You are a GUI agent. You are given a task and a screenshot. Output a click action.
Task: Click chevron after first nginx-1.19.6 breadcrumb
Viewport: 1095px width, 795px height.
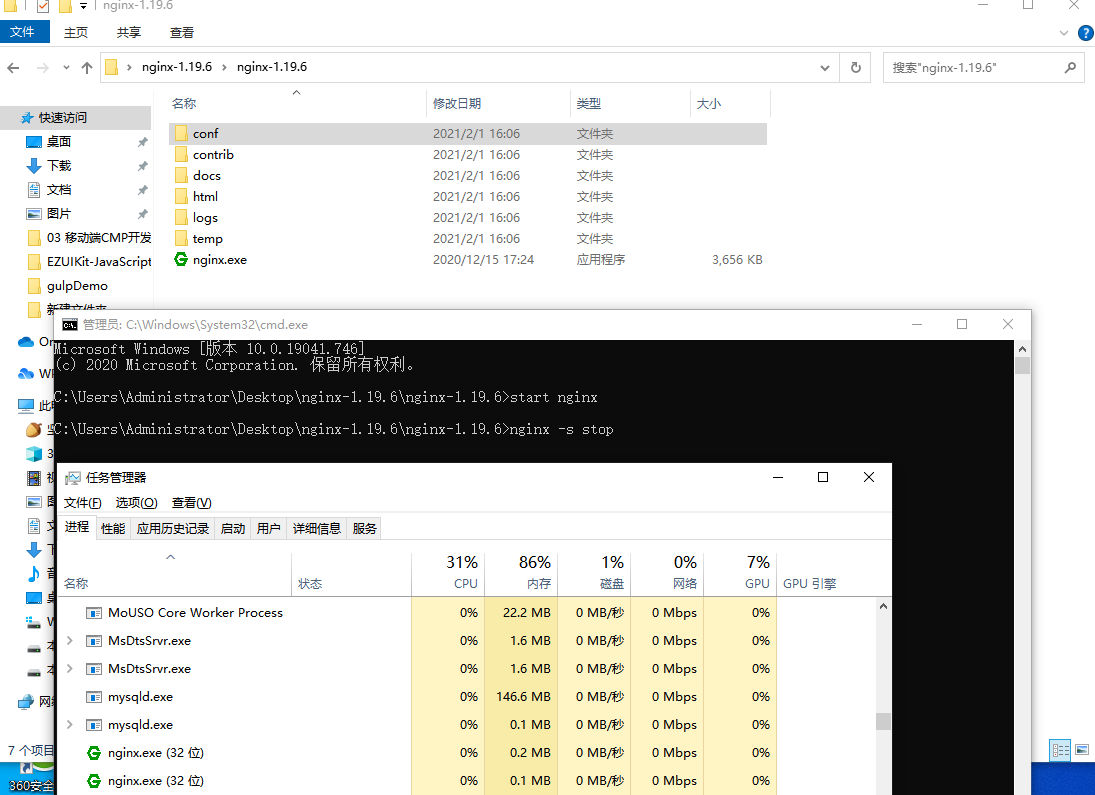(224, 67)
